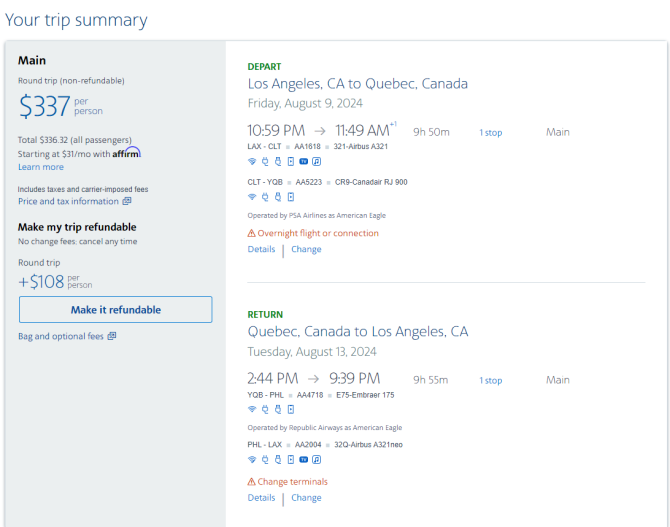Click live TV icon for AA2004
Screen dimensions: 670x527
coord(303,459)
